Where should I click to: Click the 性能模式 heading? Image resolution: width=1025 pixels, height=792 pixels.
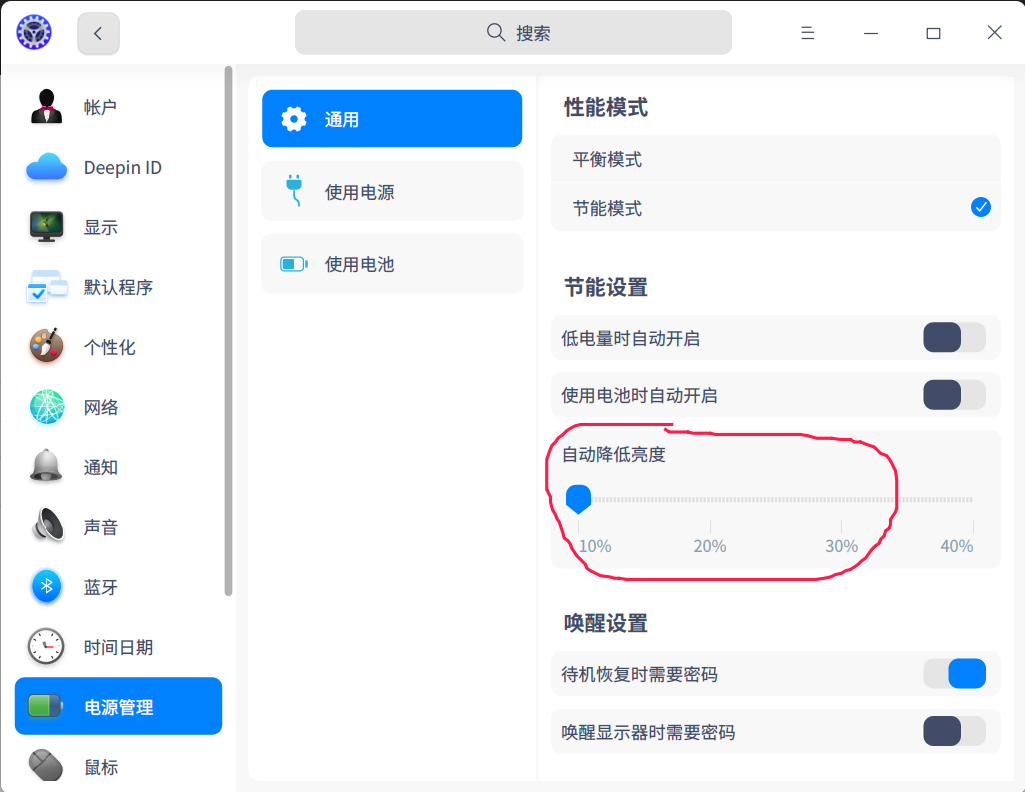606,107
